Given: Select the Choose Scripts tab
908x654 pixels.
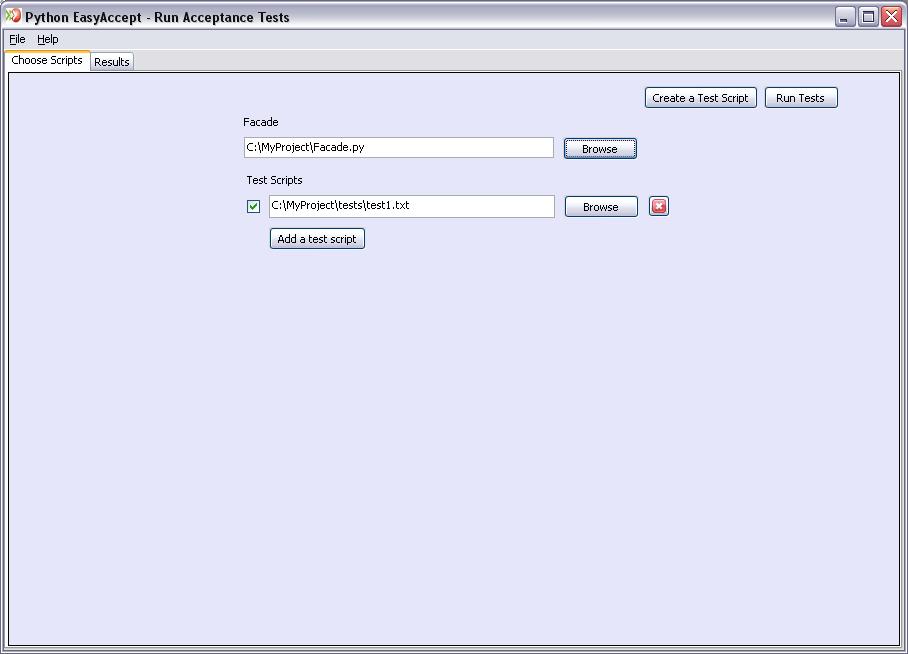Looking at the screenshot, I should tap(47, 60).
